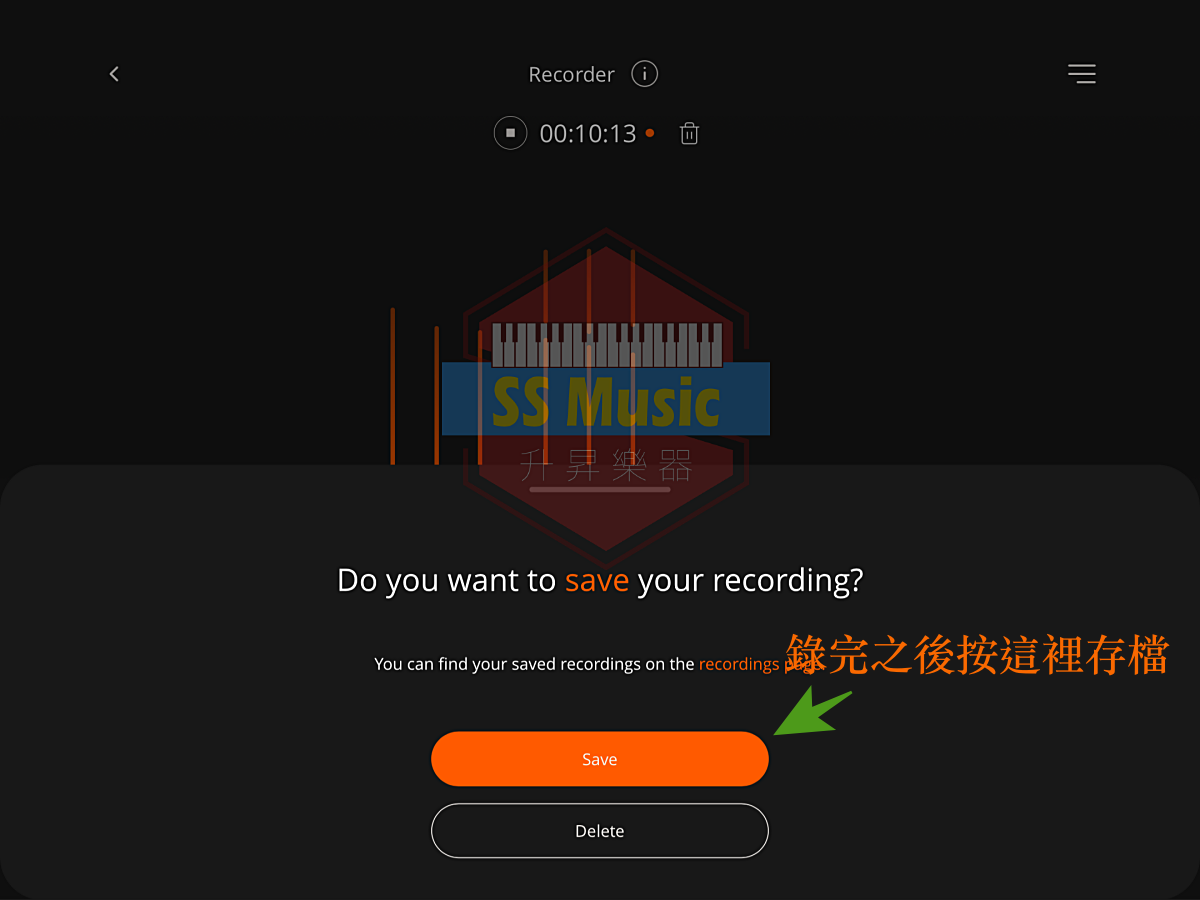Click the Recorder title text
The image size is (1200, 900).
coord(571,74)
